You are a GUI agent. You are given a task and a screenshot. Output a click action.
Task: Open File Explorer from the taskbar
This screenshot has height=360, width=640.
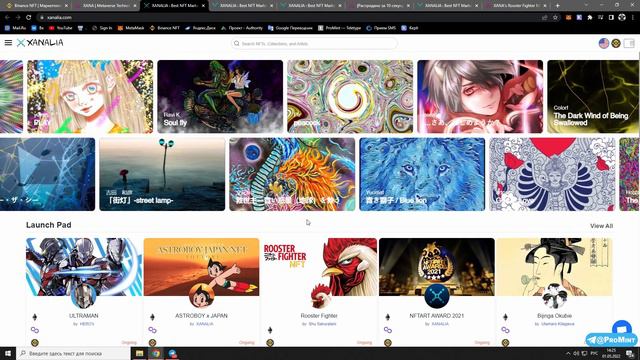(140, 353)
